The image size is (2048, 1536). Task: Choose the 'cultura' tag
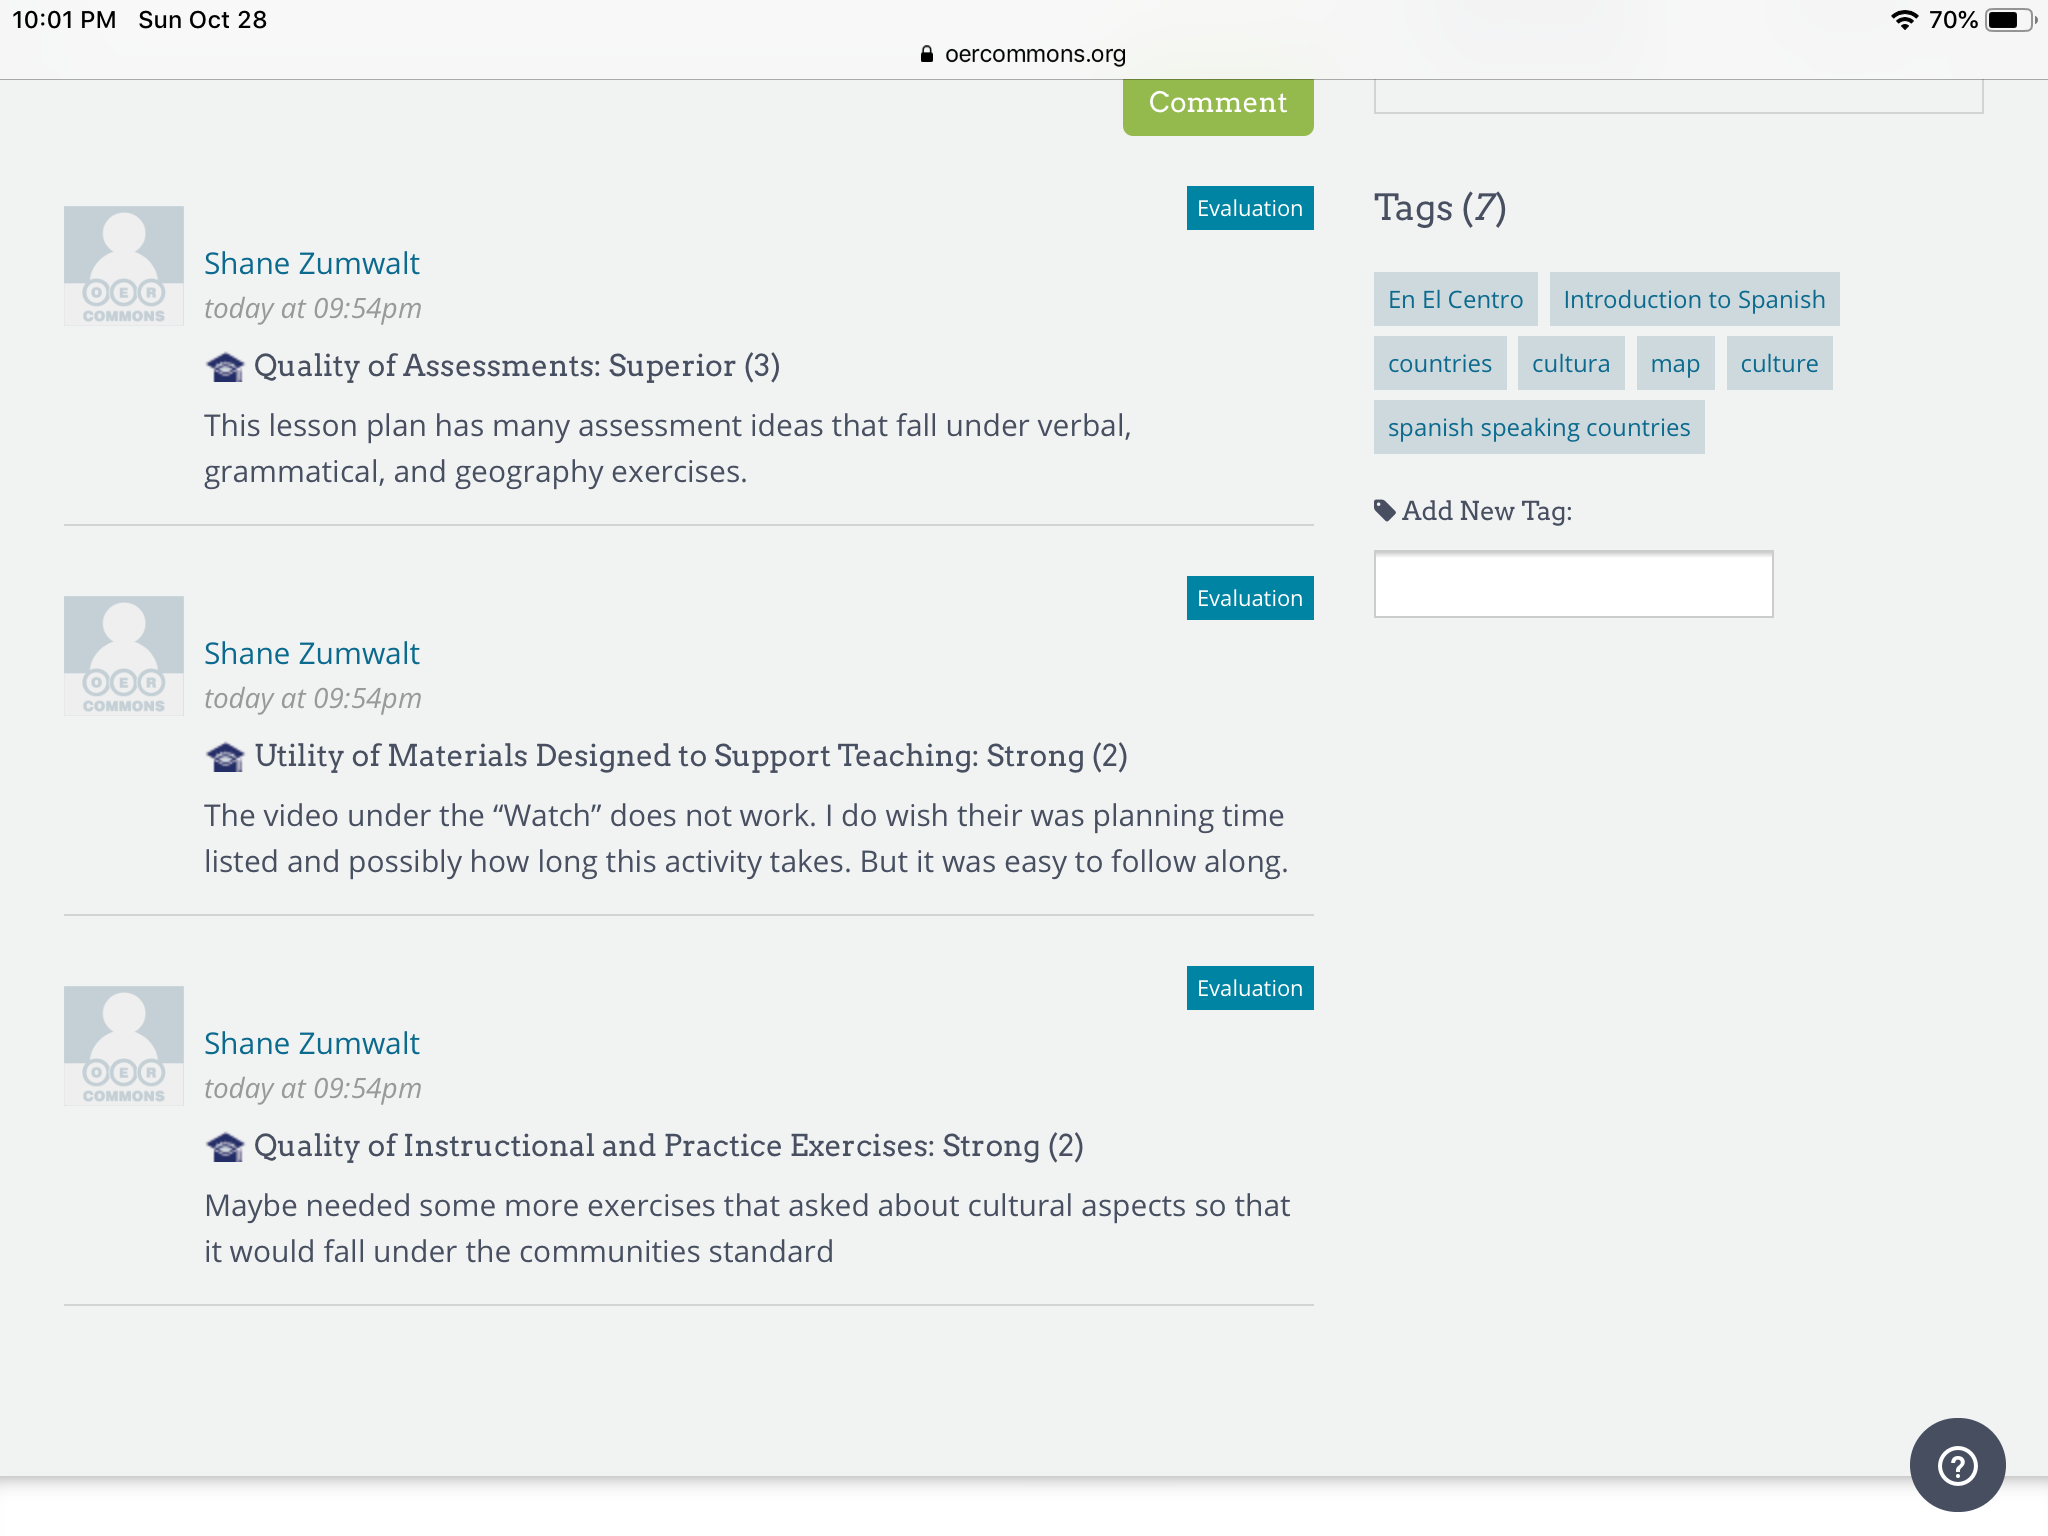(x=1571, y=363)
